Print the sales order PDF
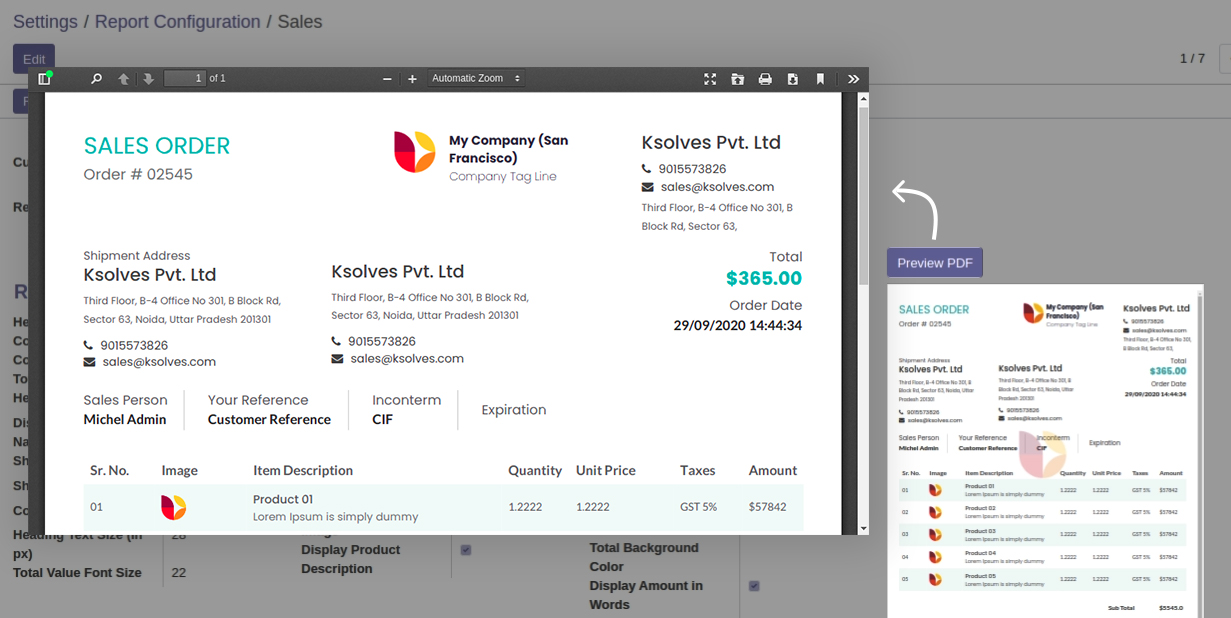Viewport: 1231px width, 618px height. [x=765, y=78]
